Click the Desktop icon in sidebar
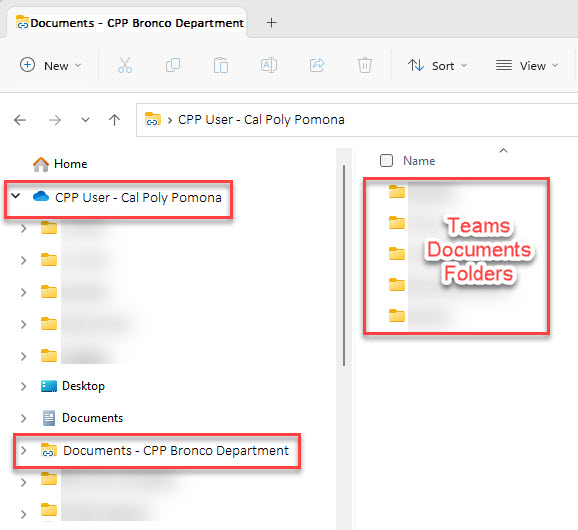 click(x=49, y=386)
